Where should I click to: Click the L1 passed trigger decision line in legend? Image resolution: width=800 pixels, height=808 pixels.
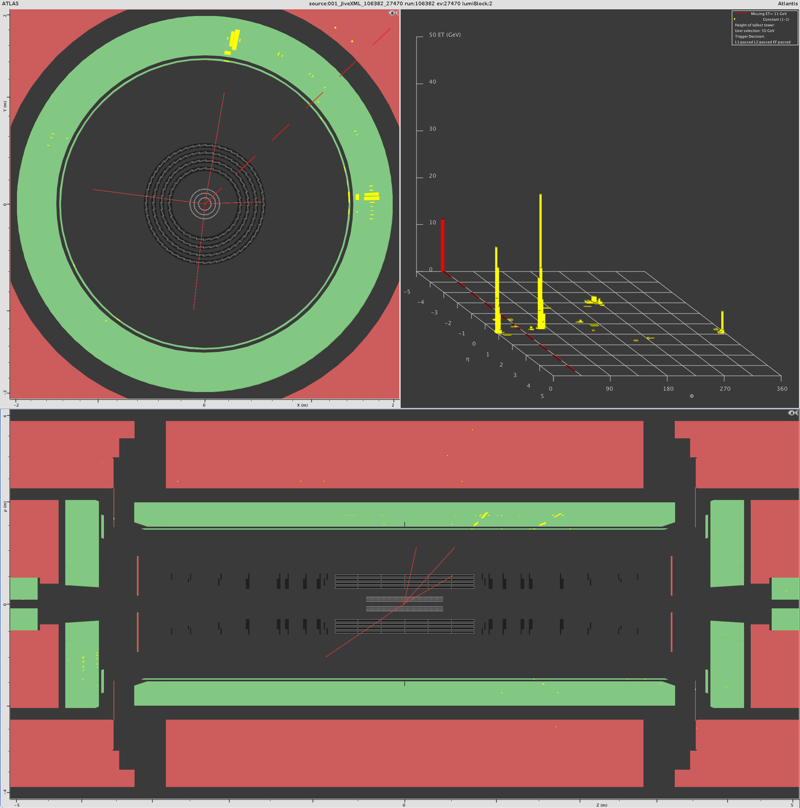click(763, 42)
